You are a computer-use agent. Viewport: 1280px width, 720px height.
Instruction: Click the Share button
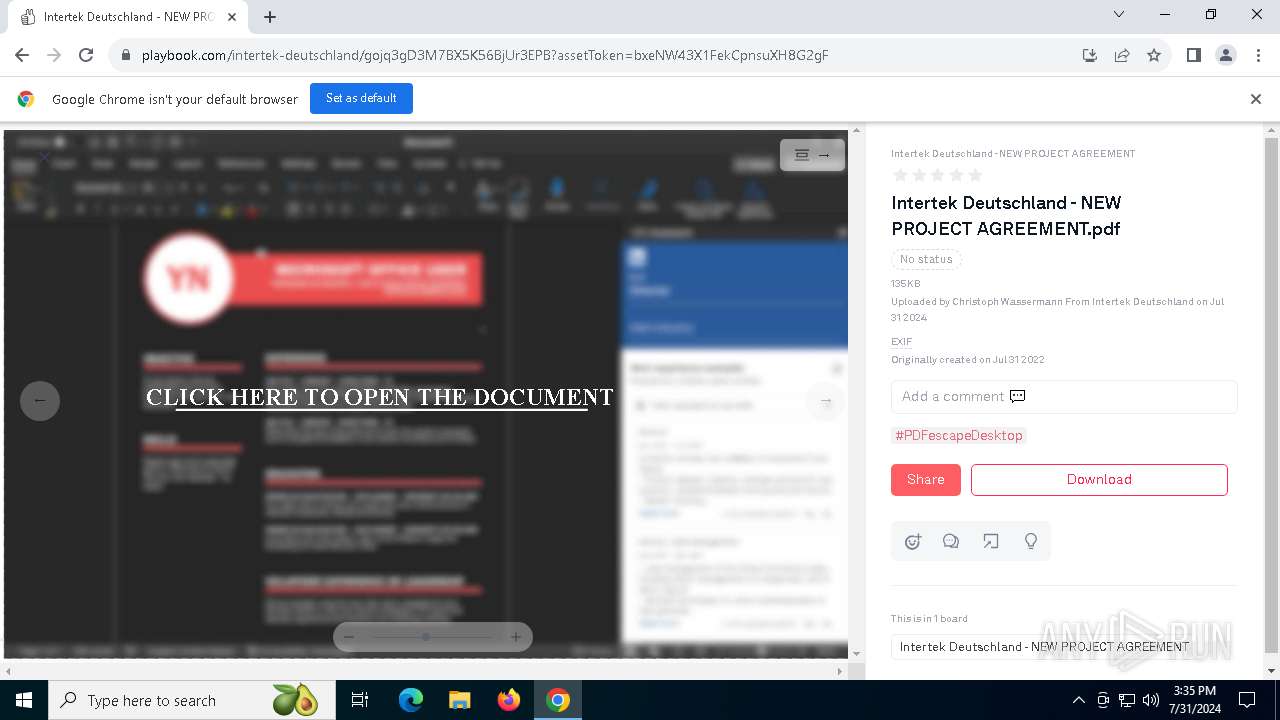[x=926, y=480]
